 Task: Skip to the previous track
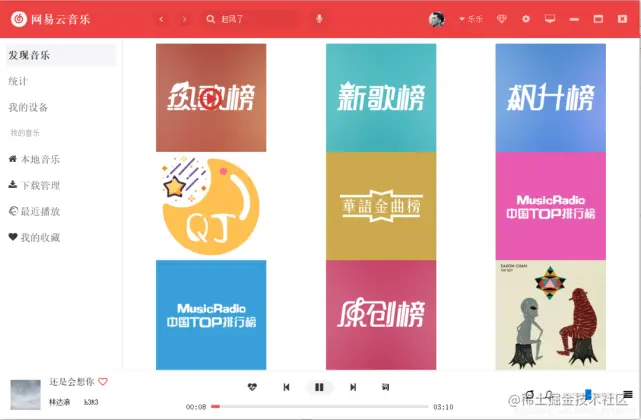[286, 387]
